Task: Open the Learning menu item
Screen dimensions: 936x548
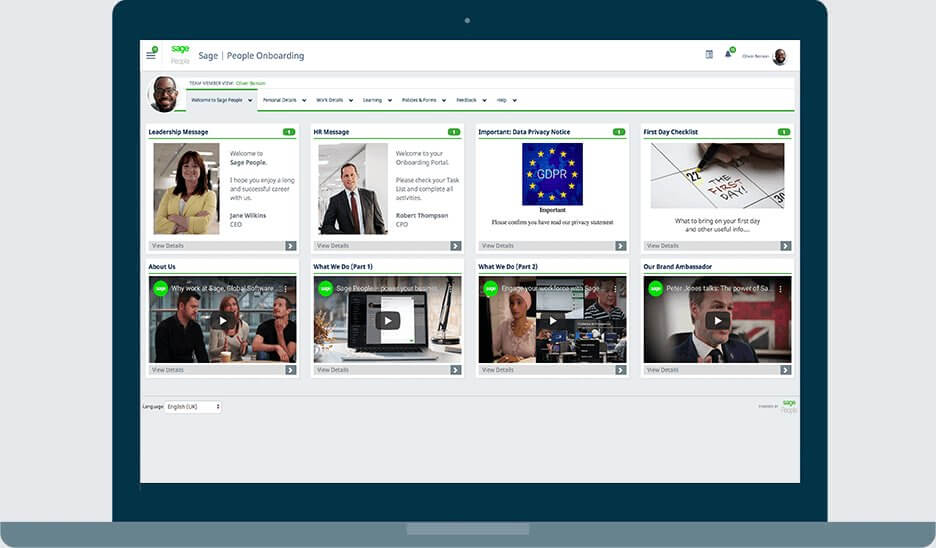Action: tap(376, 100)
